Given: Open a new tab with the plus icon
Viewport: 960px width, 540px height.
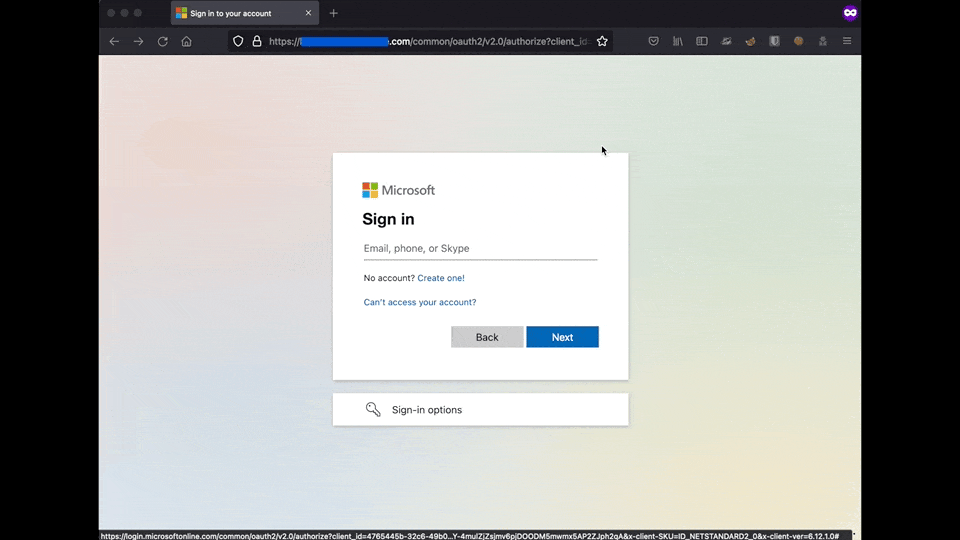Looking at the screenshot, I should (x=334, y=13).
